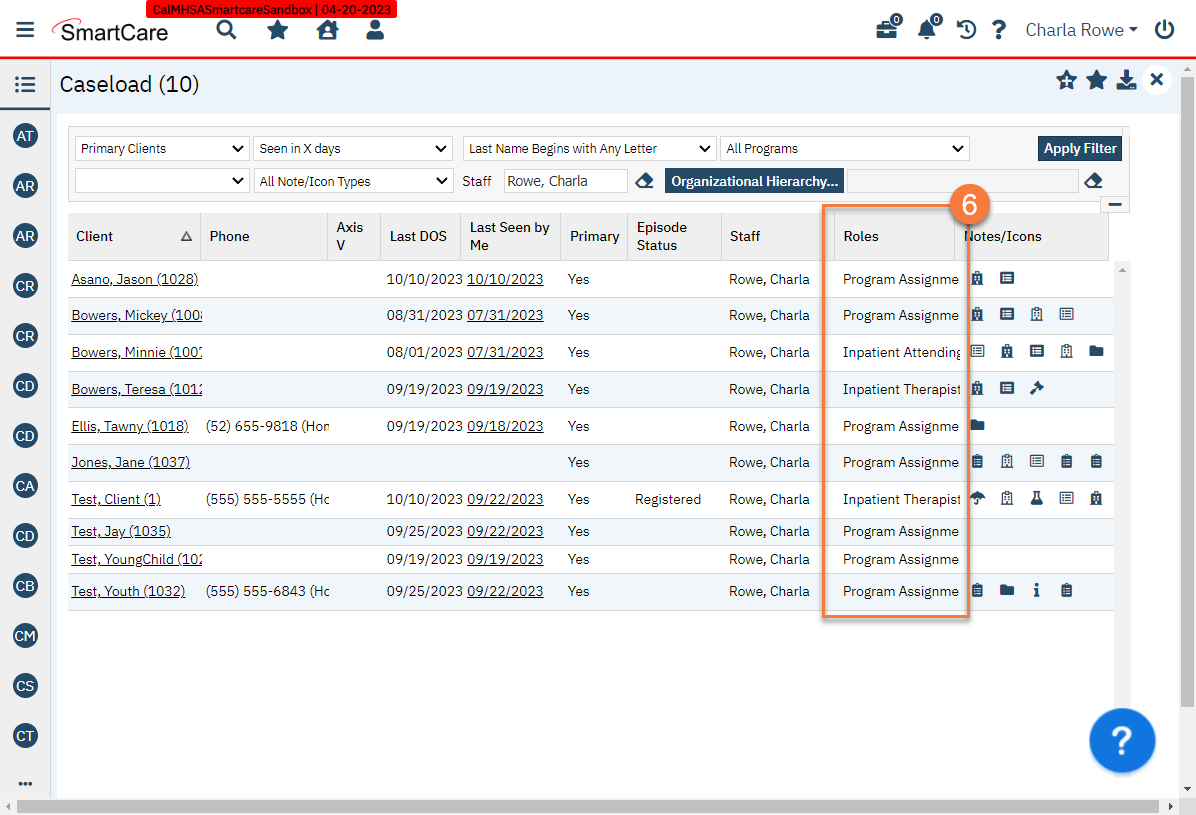1196x815 pixels.
Task: Open the search magnifier icon in header
Action: point(227,30)
